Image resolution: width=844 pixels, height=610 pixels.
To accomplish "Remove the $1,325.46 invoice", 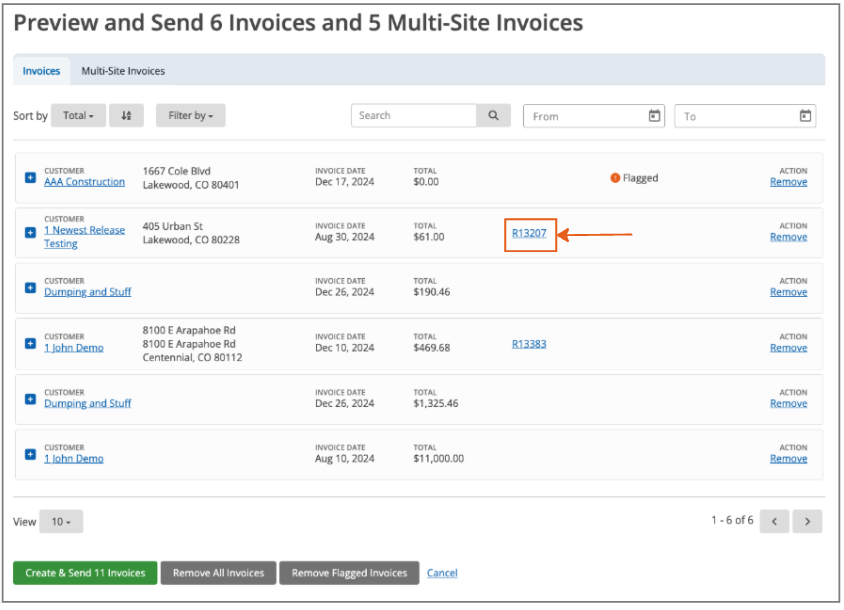I will (789, 403).
